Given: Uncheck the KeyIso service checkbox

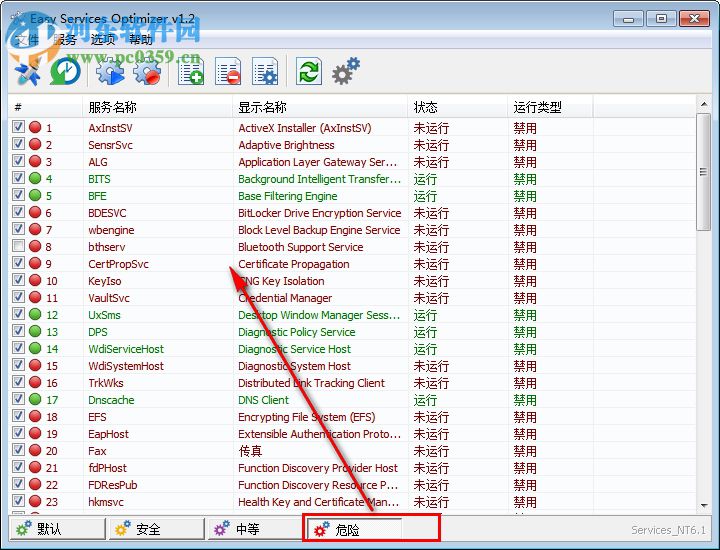Looking at the screenshot, I should pyautogui.click(x=18, y=280).
